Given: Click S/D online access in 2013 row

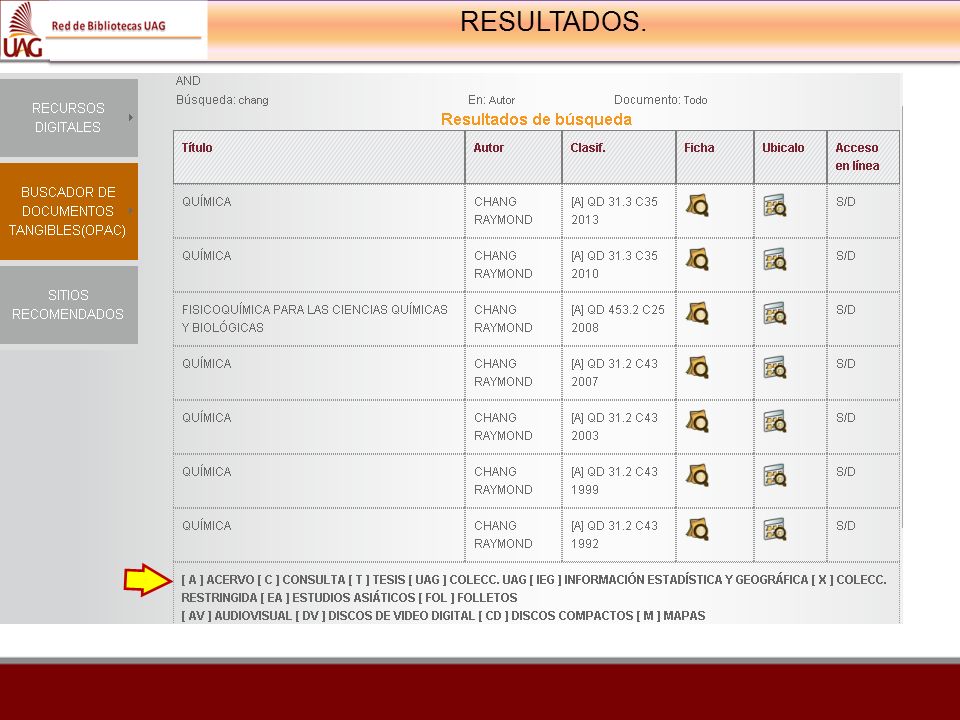Looking at the screenshot, I should (x=846, y=201).
